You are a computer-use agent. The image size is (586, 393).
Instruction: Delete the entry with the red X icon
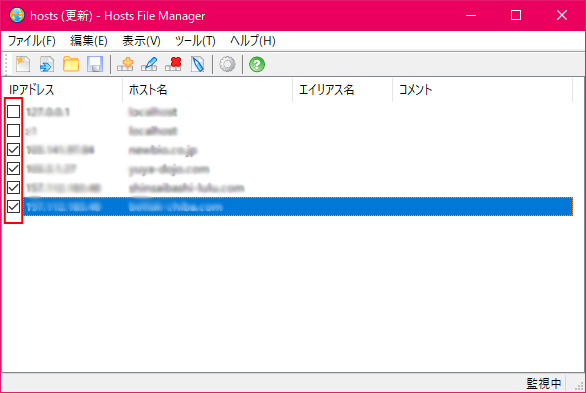173,64
